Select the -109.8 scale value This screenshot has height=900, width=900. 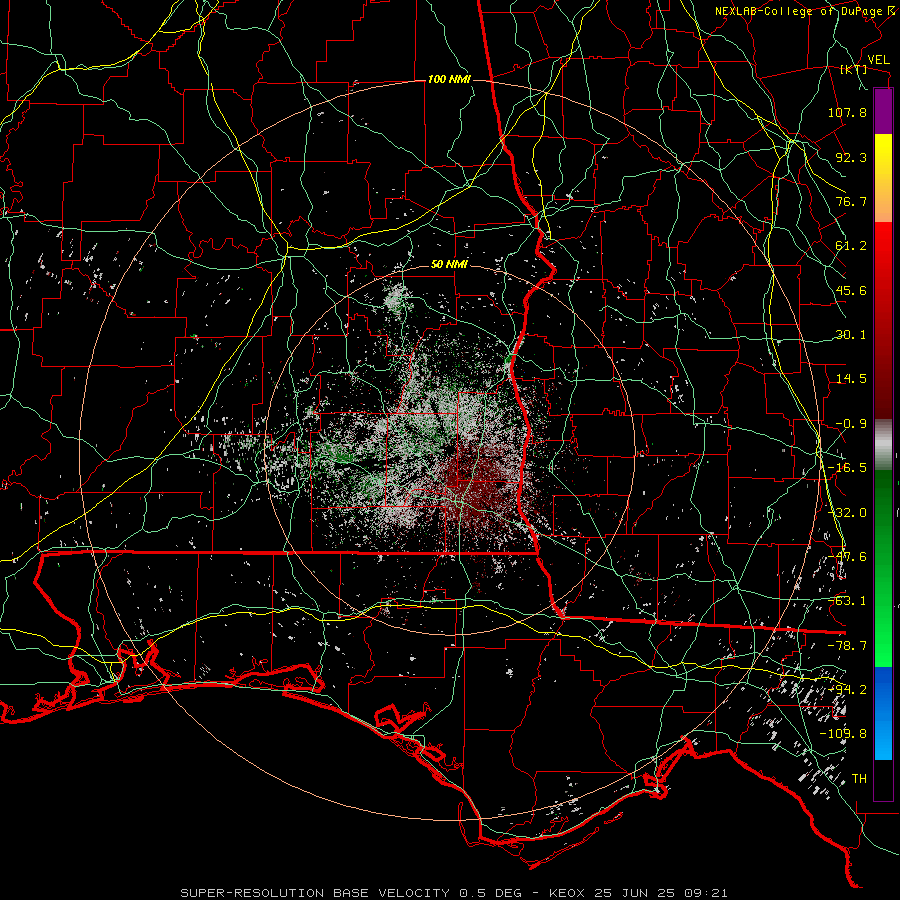(843, 734)
